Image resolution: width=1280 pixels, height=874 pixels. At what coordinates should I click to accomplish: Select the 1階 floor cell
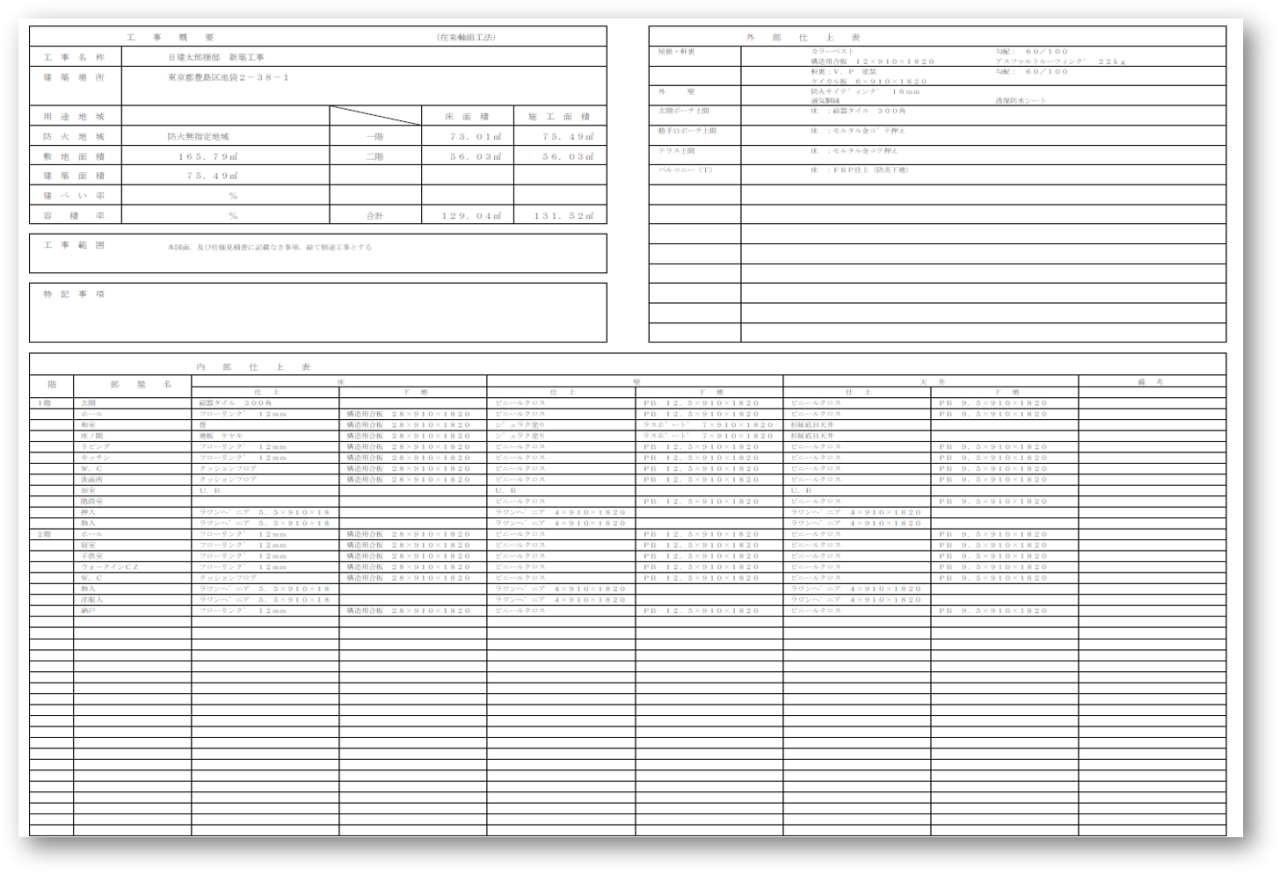click(x=51, y=402)
